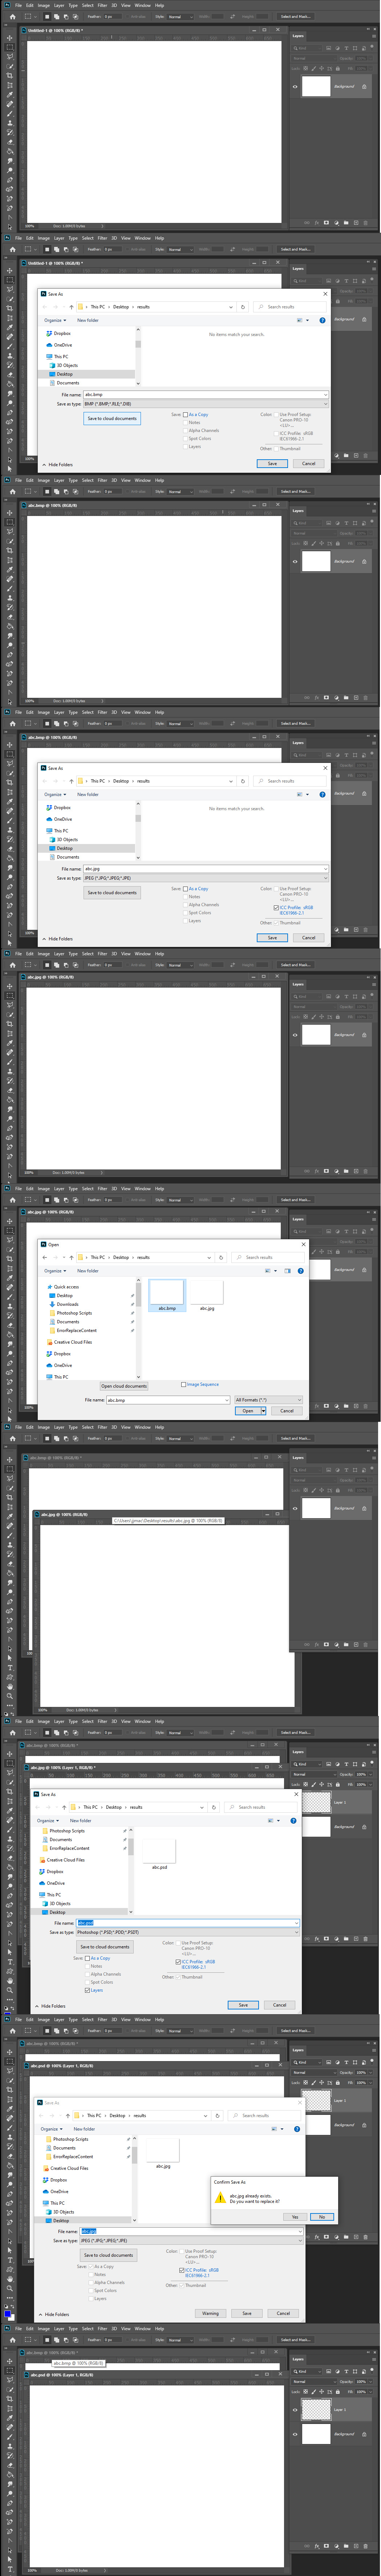Select OneDrive in the BMP Save As folder tree
The width and height of the screenshot is (381, 2576).
[62, 345]
